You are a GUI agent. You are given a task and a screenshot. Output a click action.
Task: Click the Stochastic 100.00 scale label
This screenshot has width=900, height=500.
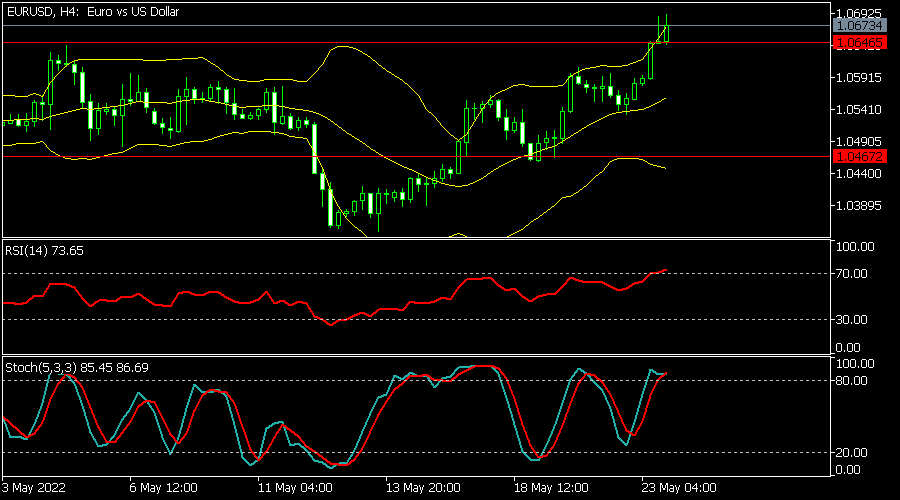(855, 364)
